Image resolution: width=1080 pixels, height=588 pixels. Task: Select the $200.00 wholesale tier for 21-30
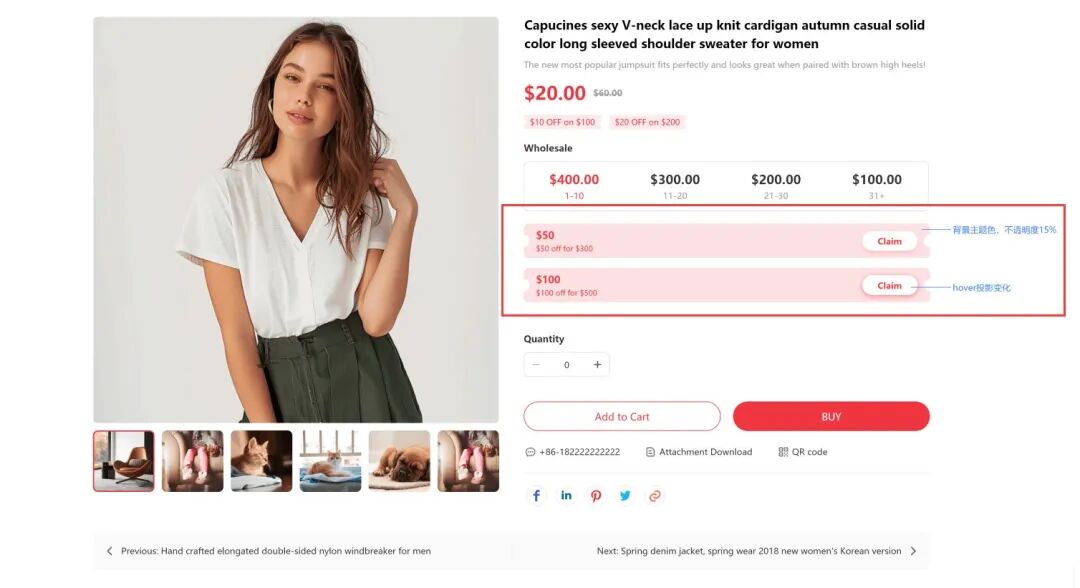[x=776, y=185]
